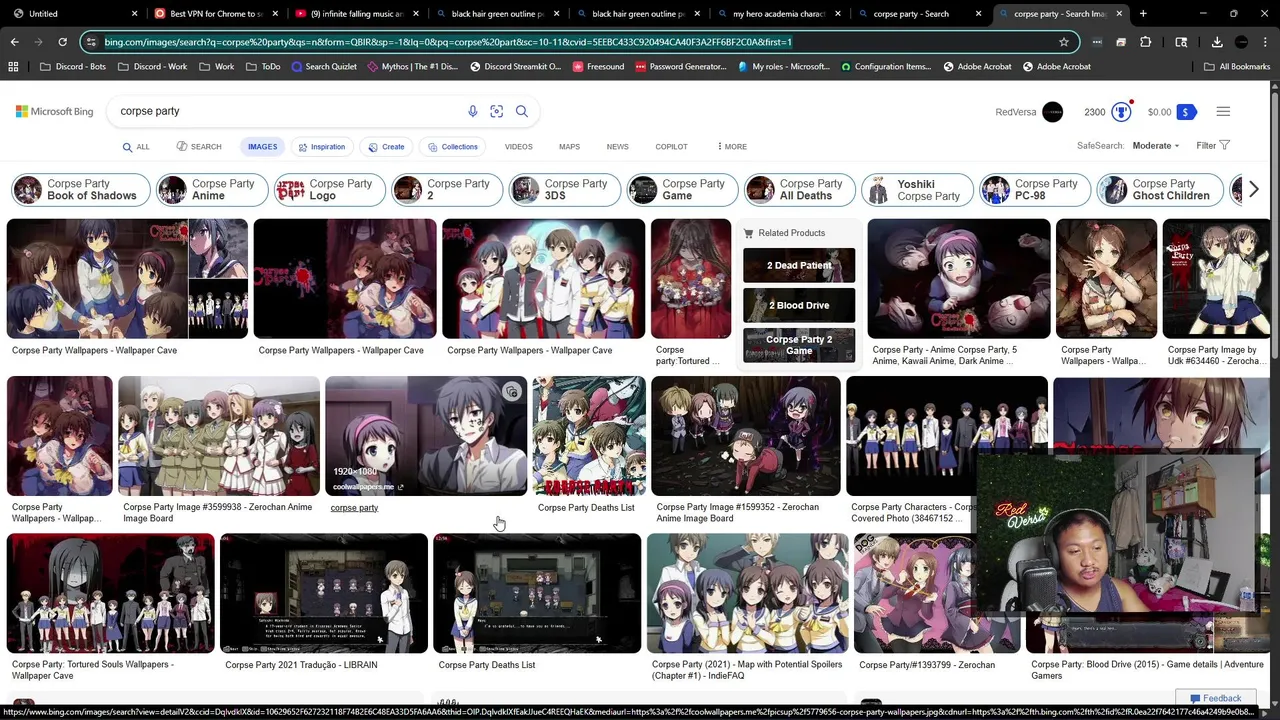Open the Freesound bookmark
The height and width of the screenshot is (720, 1280).
coord(598,67)
